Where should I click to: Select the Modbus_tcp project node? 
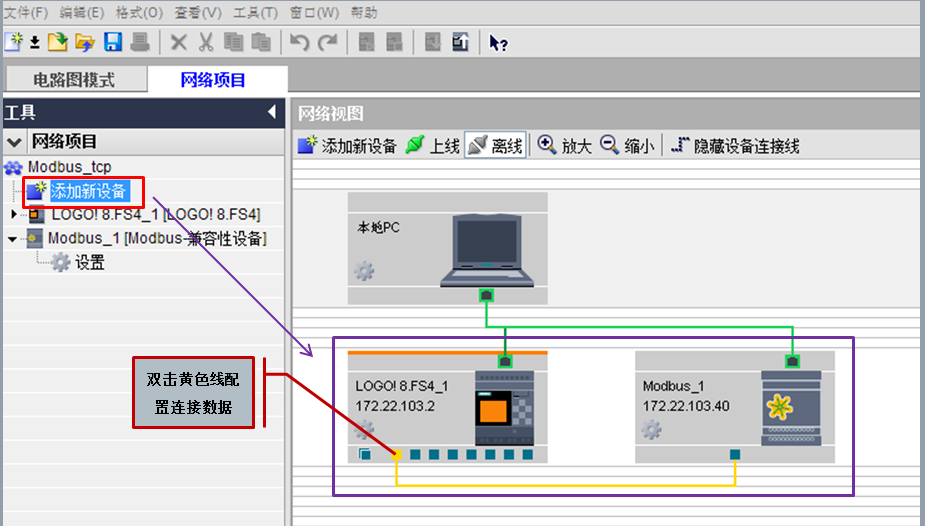[70, 167]
